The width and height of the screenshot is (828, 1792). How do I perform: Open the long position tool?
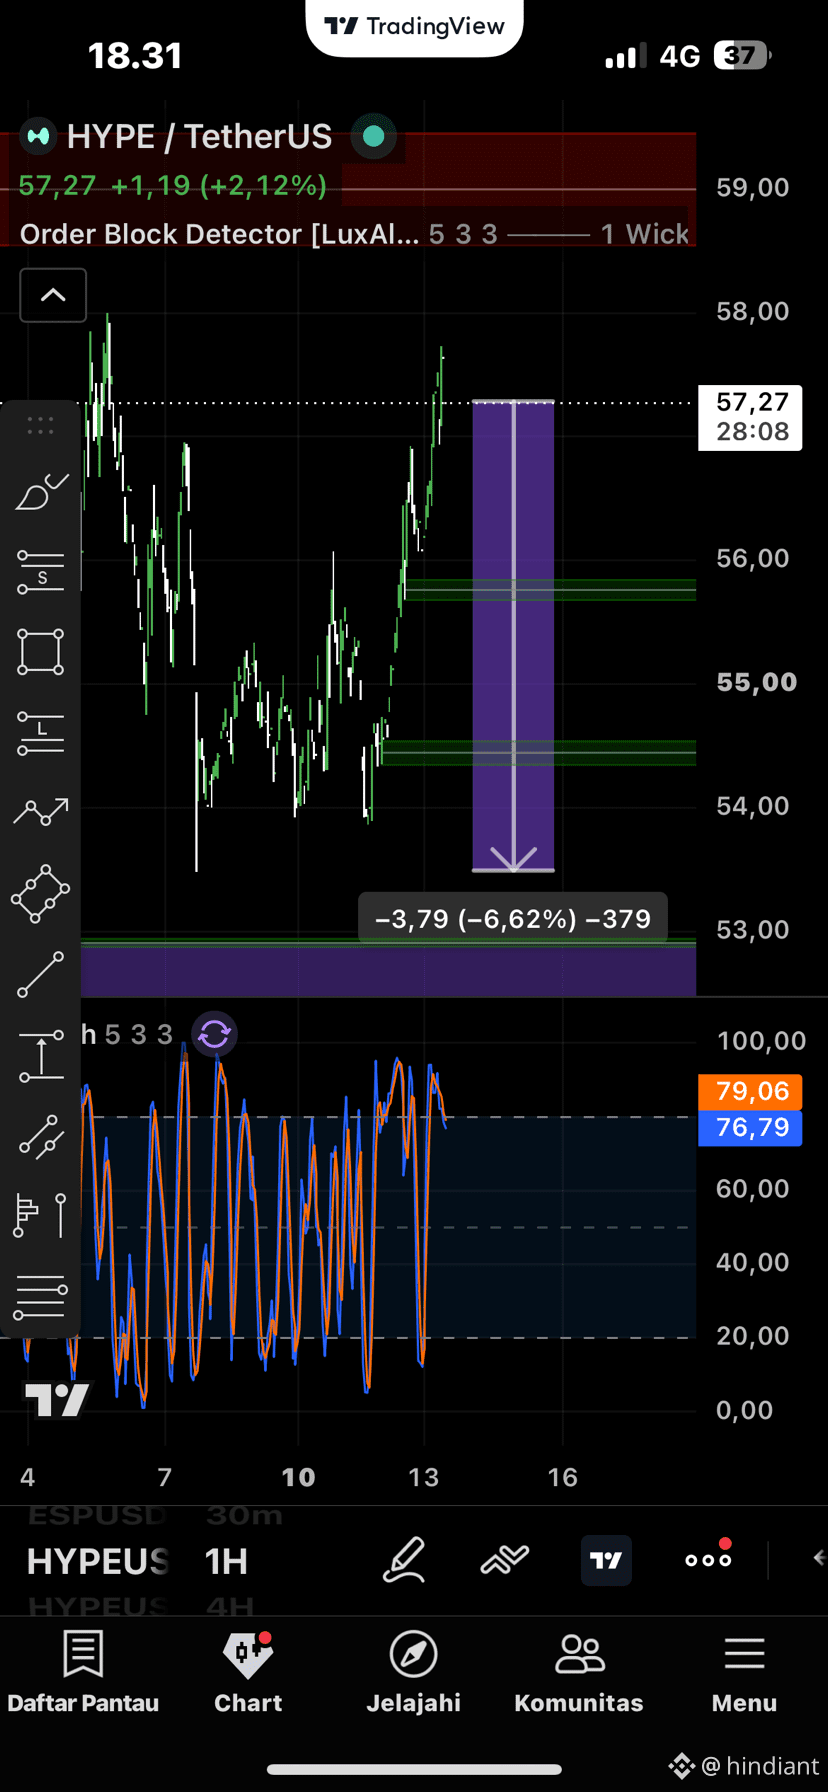[41, 733]
